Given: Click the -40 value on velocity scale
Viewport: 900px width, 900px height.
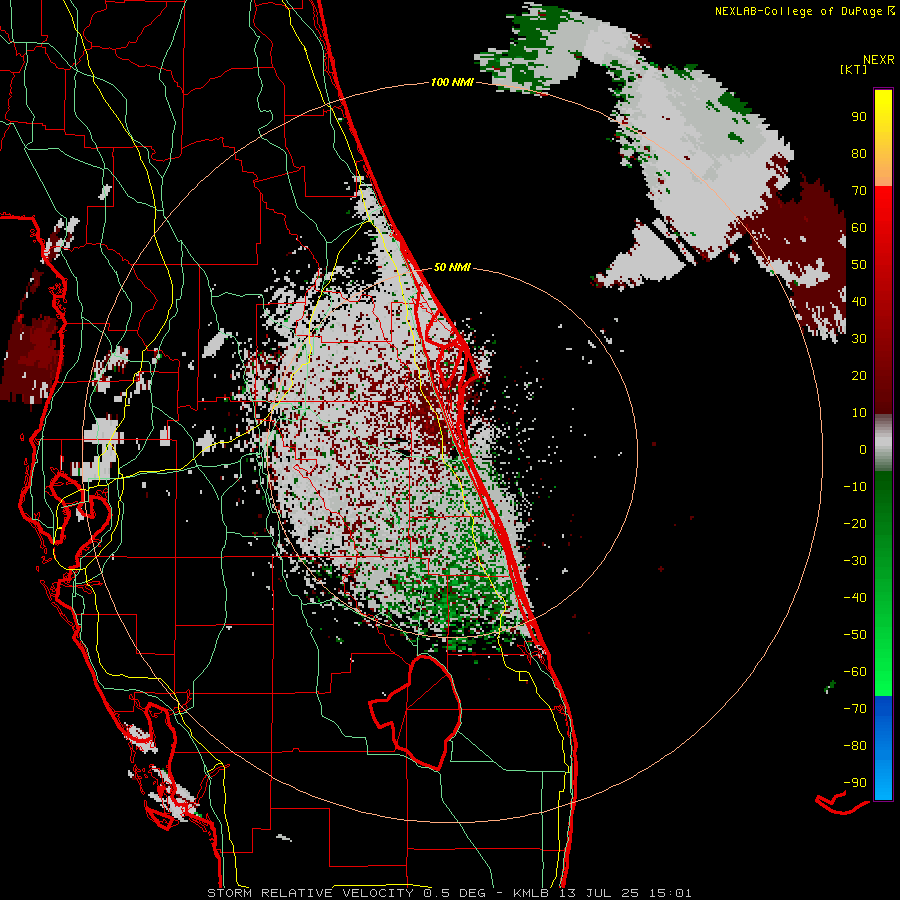Looking at the screenshot, I should point(855,598).
